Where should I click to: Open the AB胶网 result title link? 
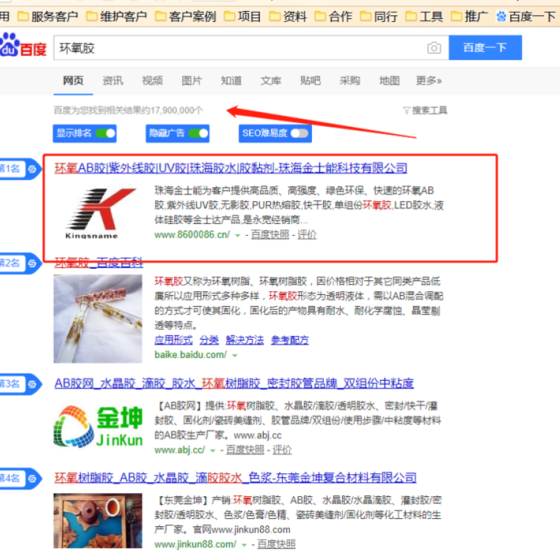234,383
